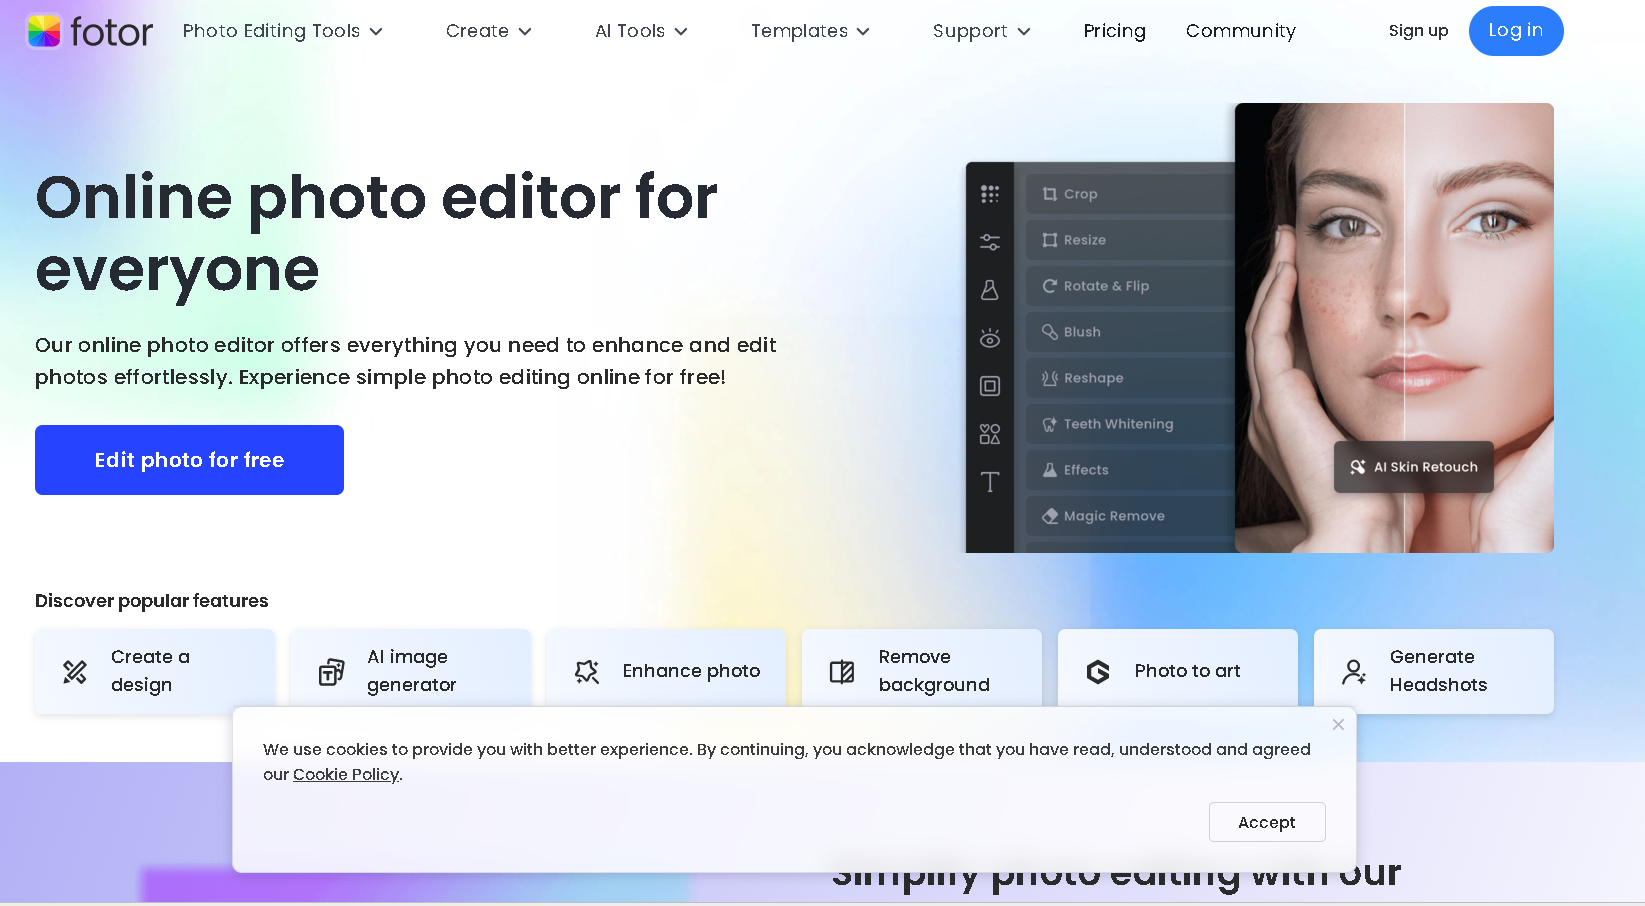Click the Resize label in the tool list
This screenshot has height=906, width=1645.
point(1085,240)
